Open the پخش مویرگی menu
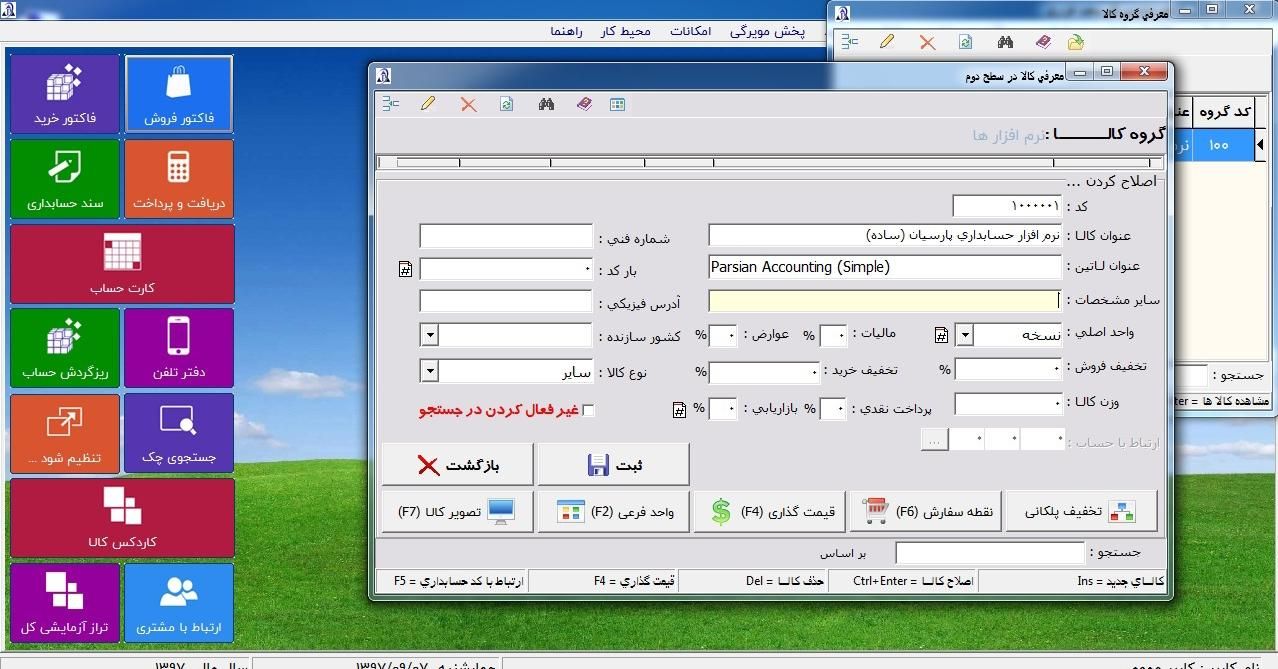Viewport: 1278px width, 669px height. (x=767, y=31)
